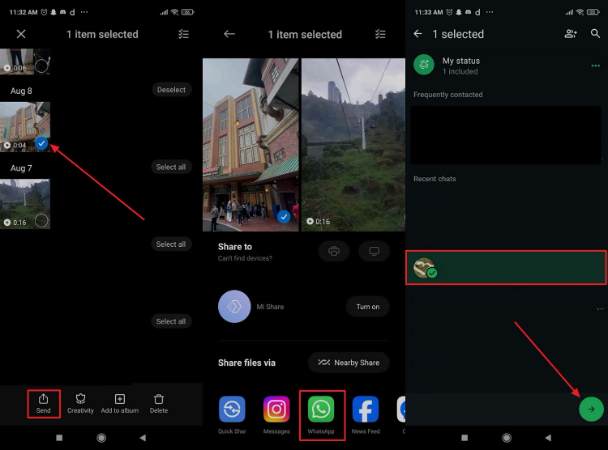Tap the Recent chats section label
The width and height of the screenshot is (608, 450).
434,179
